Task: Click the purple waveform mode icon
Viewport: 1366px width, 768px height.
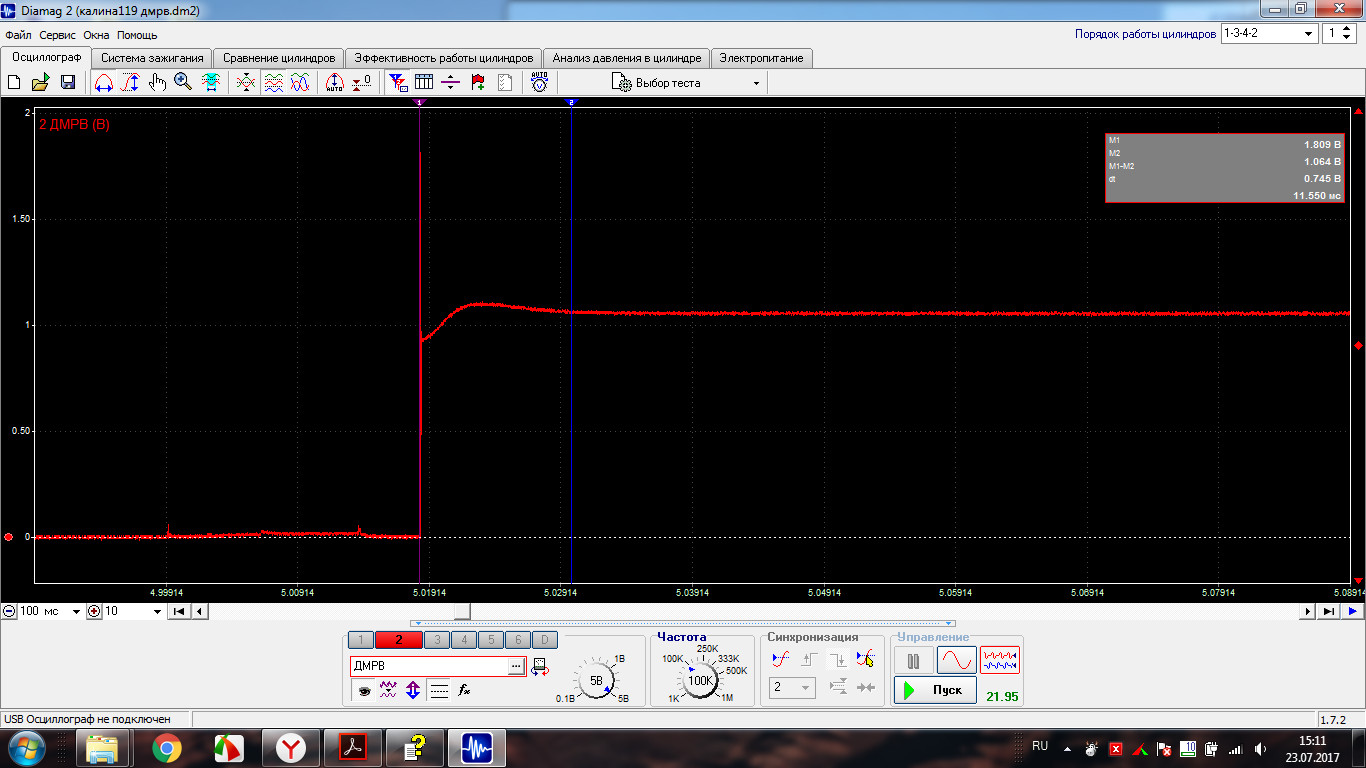Action: click(388, 690)
